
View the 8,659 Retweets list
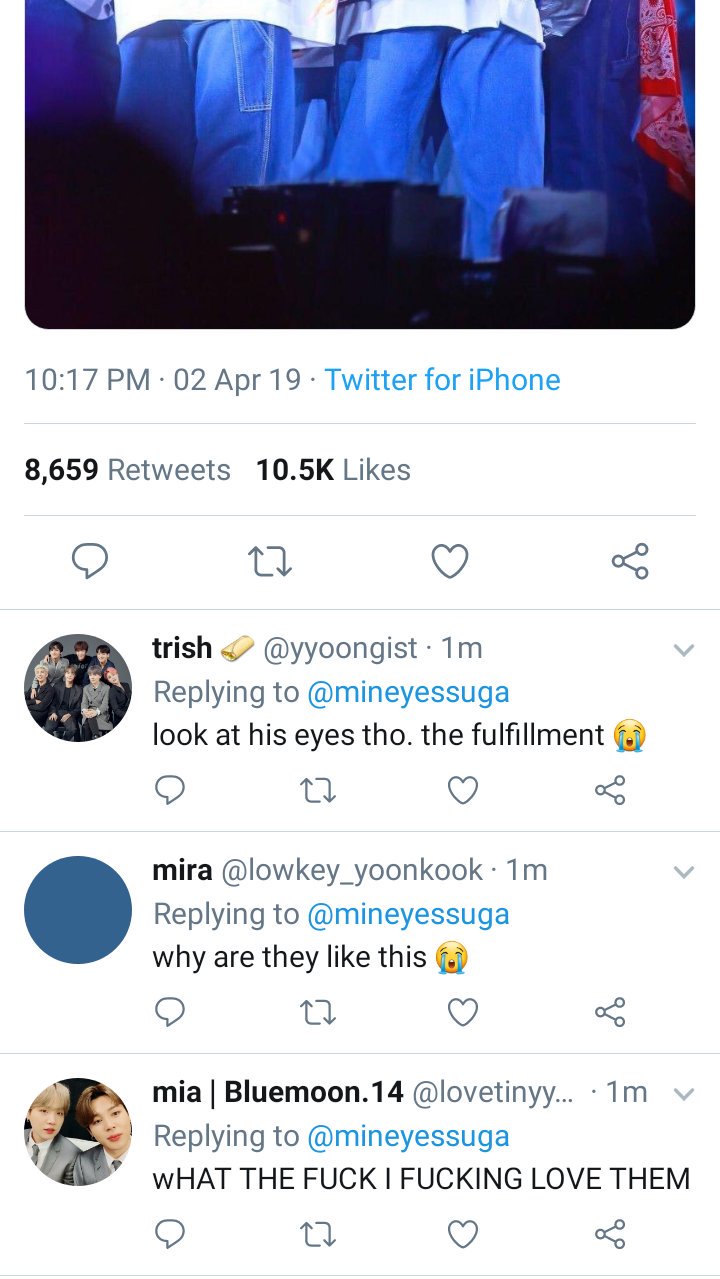[x=127, y=470]
